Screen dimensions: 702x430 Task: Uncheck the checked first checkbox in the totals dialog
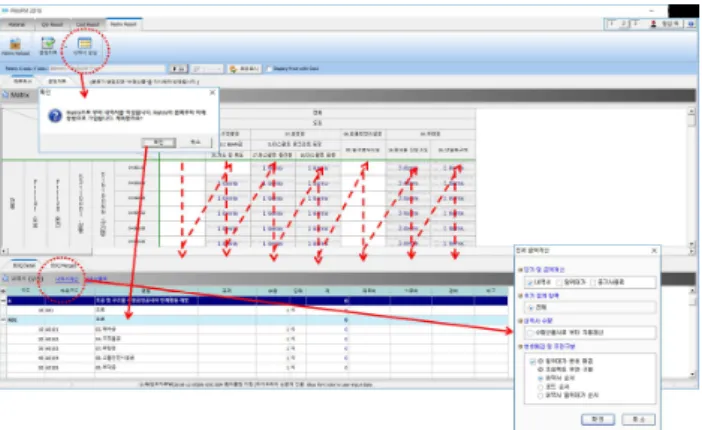click(x=530, y=282)
